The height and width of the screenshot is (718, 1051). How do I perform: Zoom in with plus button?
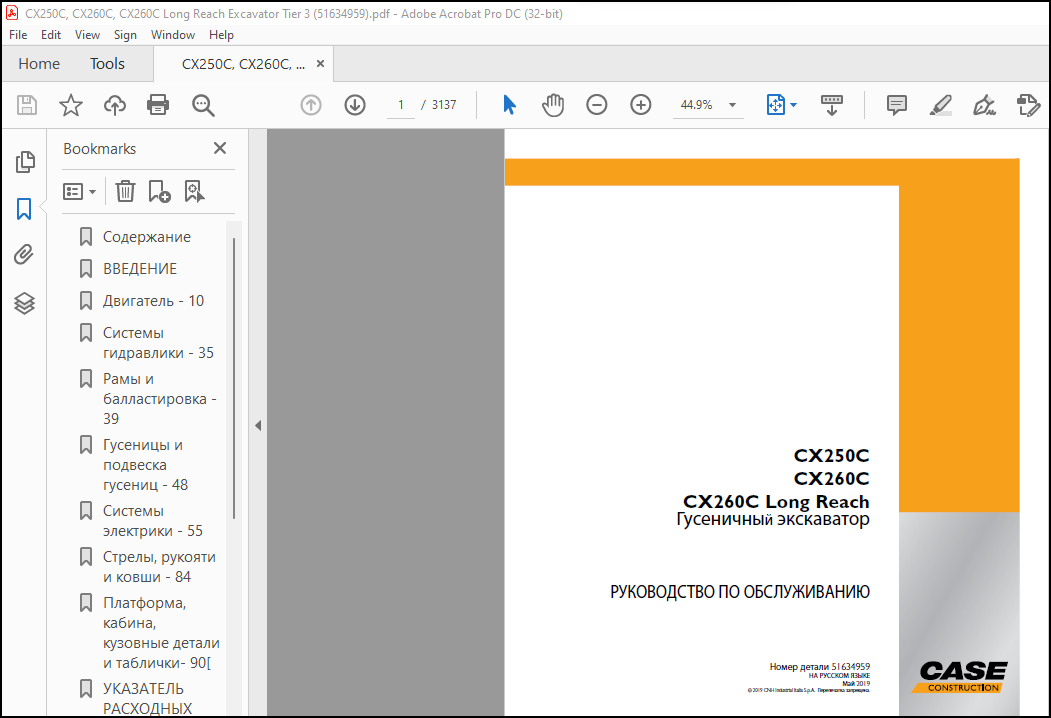[641, 105]
